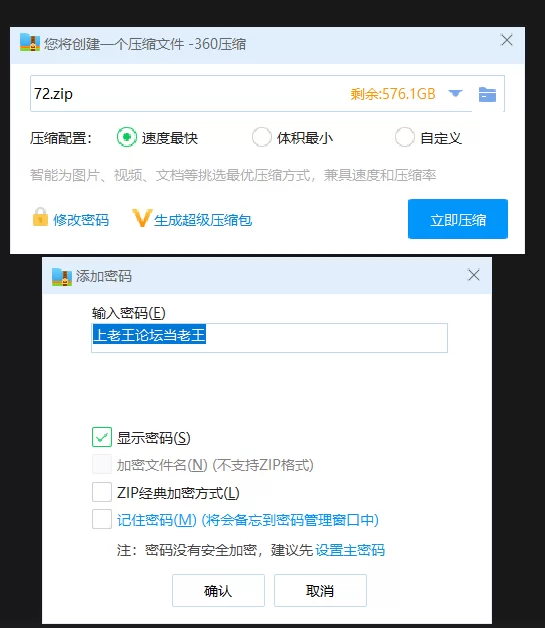Follow the 设置主密码 link

coord(350,550)
